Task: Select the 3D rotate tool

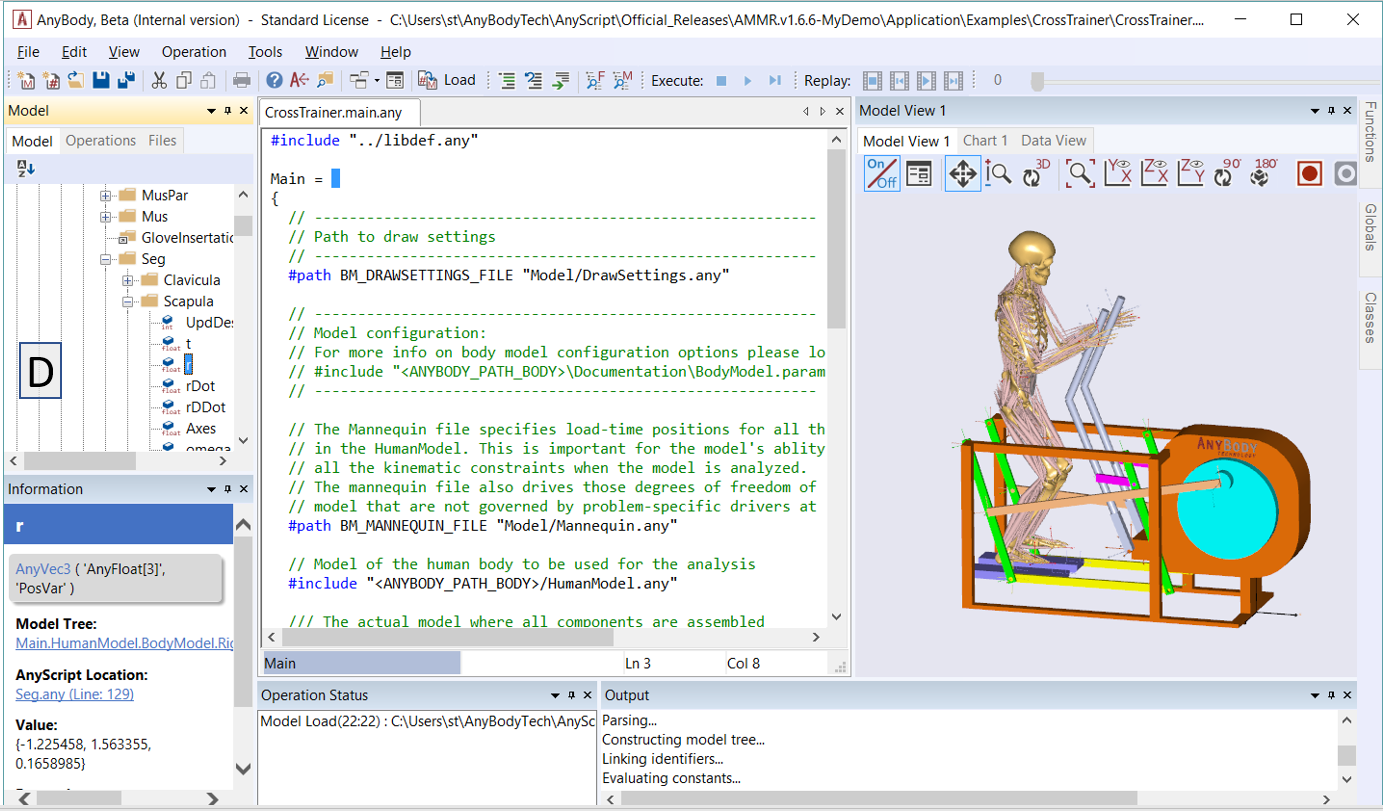Action: [1036, 174]
